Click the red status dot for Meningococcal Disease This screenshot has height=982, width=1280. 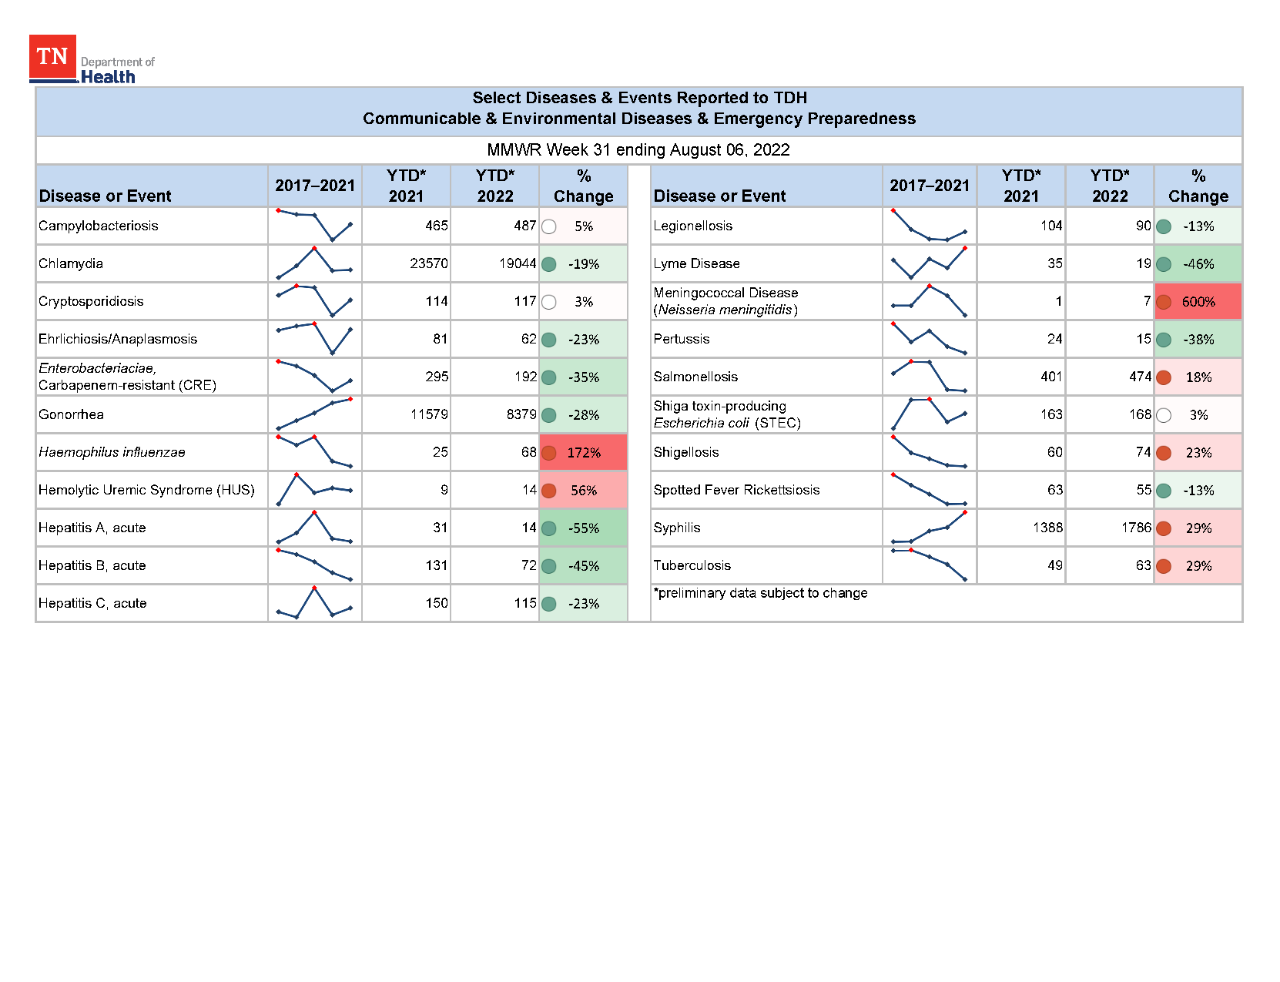tap(1164, 302)
